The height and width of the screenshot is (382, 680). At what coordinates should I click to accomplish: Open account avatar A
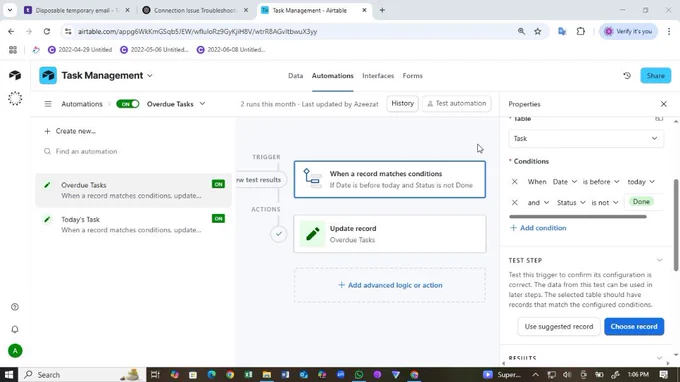(15, 351)
